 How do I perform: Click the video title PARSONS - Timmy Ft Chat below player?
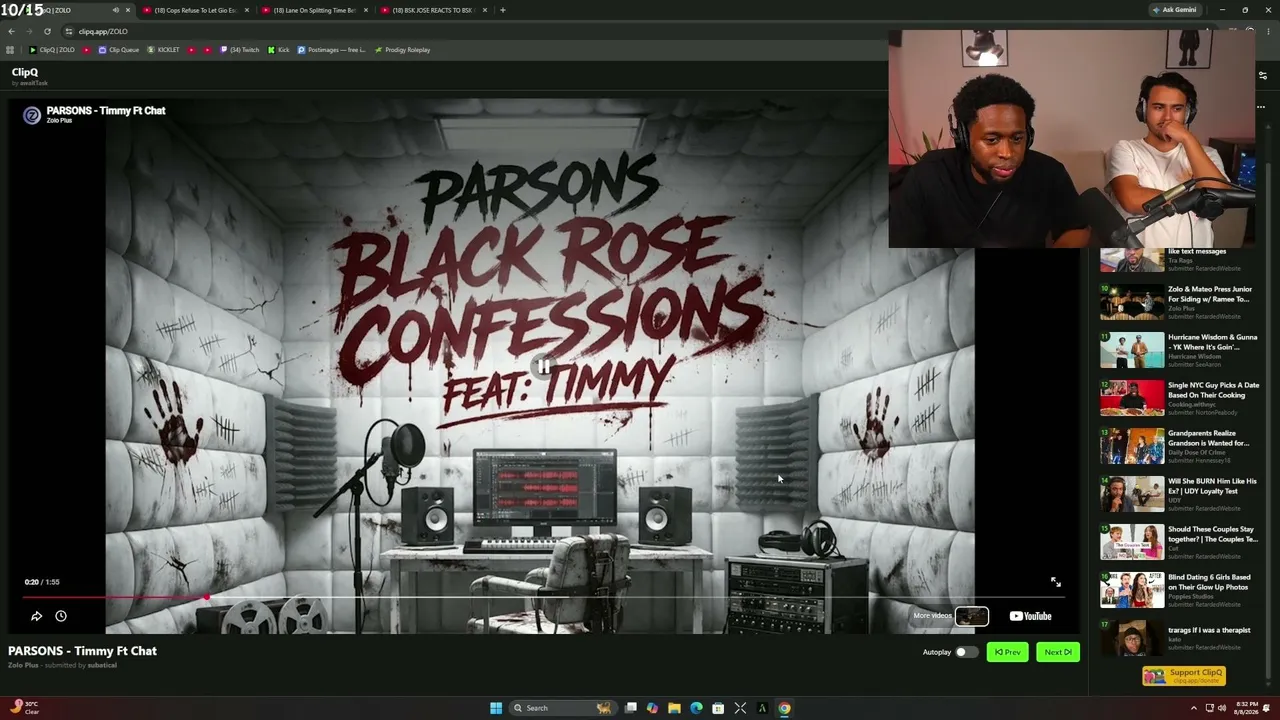tap(82, 651)
